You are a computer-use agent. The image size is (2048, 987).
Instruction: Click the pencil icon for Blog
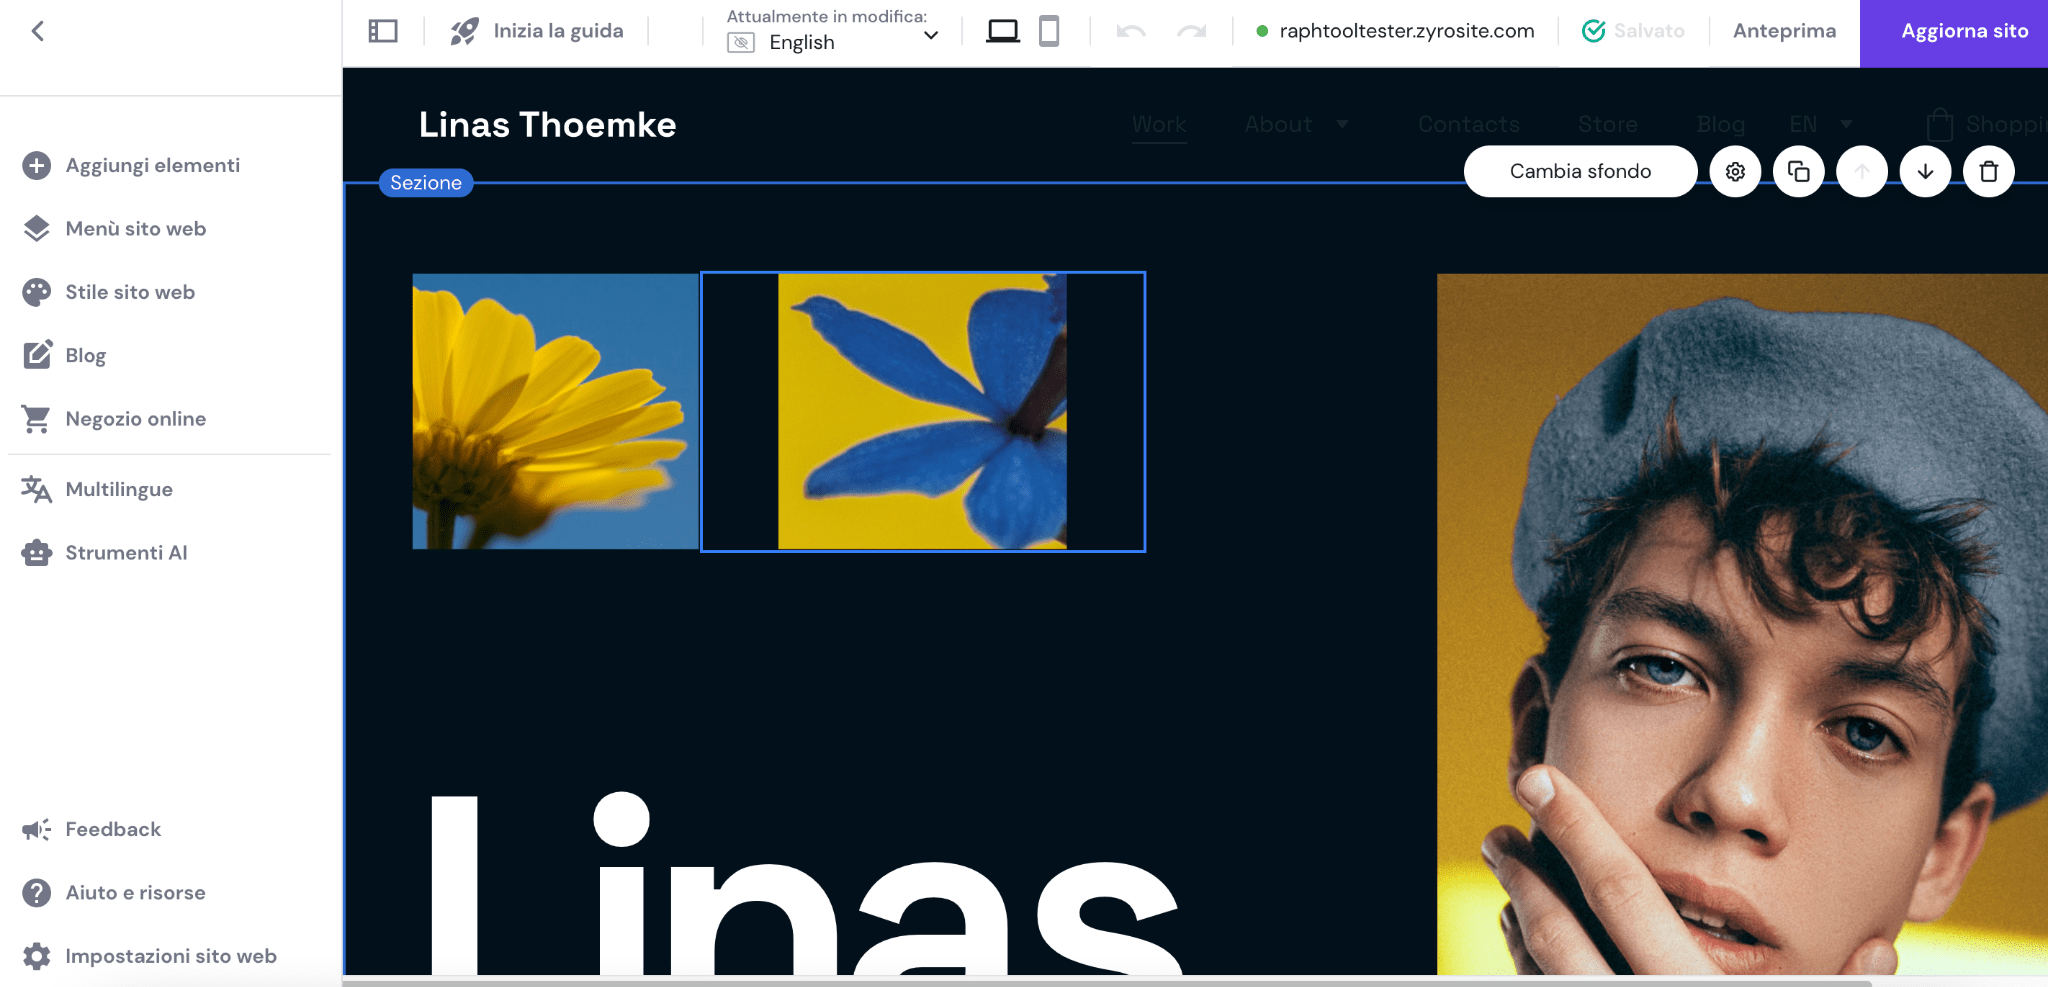tap(37, 355)
